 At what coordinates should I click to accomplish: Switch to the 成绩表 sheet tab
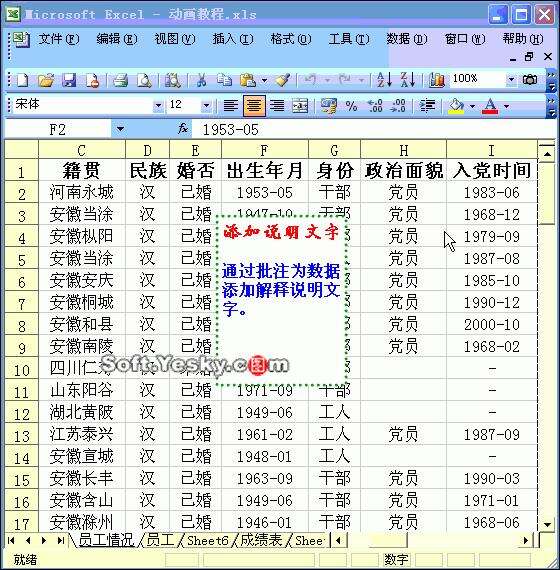tap(261, 540)
